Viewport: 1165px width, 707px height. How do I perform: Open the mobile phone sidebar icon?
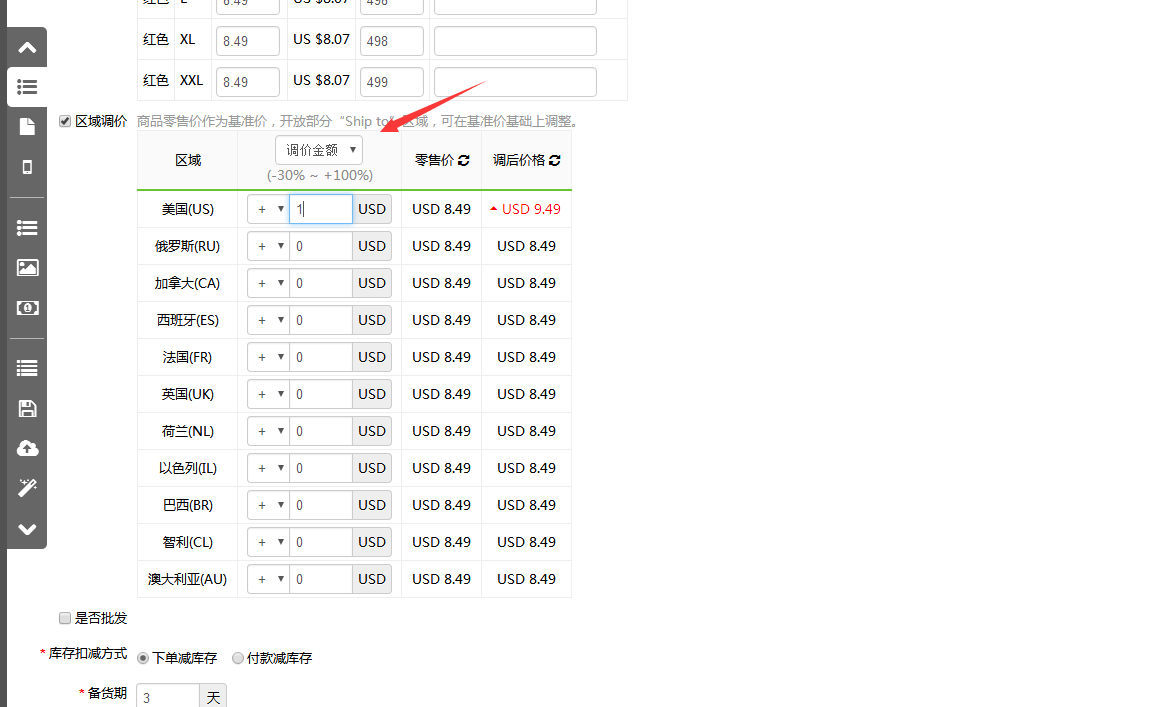[x=27, y=167]
